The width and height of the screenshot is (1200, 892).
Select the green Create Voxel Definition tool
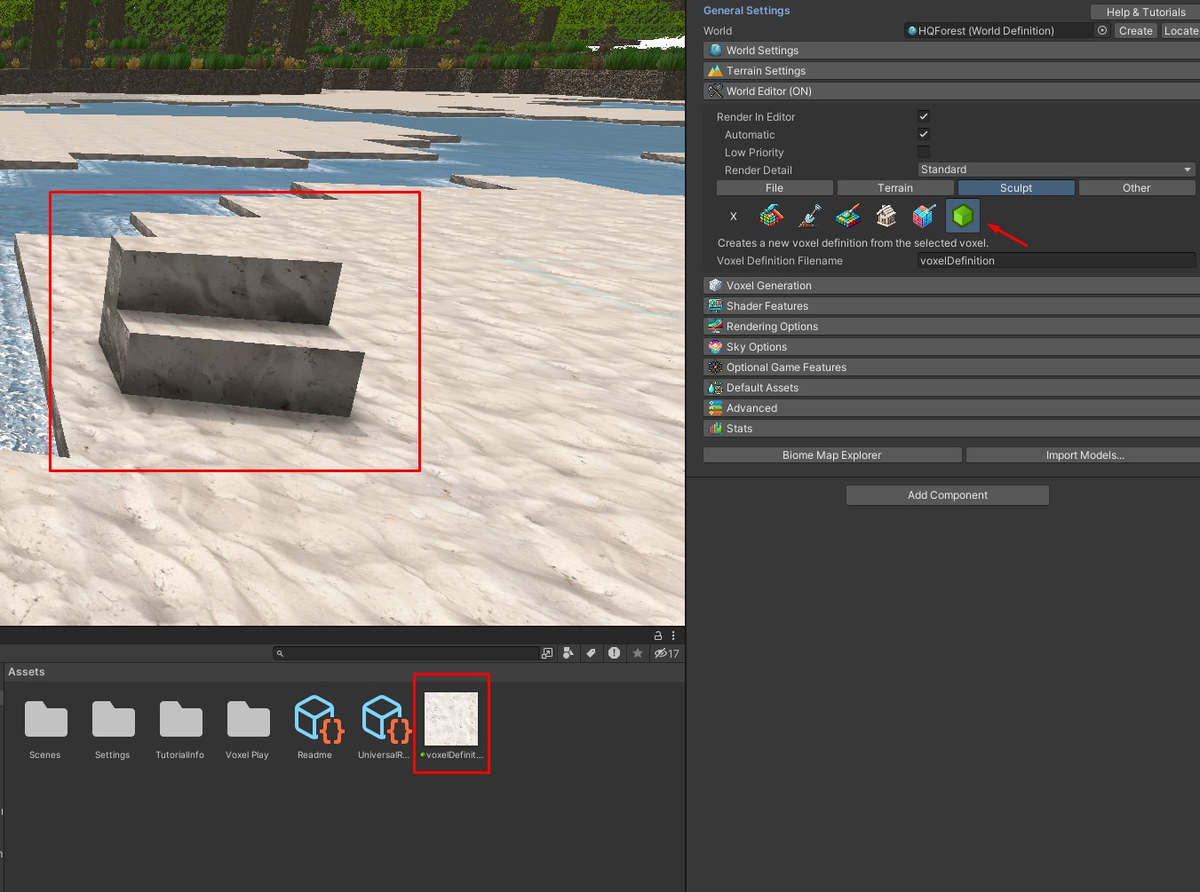click(x=961, y=215)
